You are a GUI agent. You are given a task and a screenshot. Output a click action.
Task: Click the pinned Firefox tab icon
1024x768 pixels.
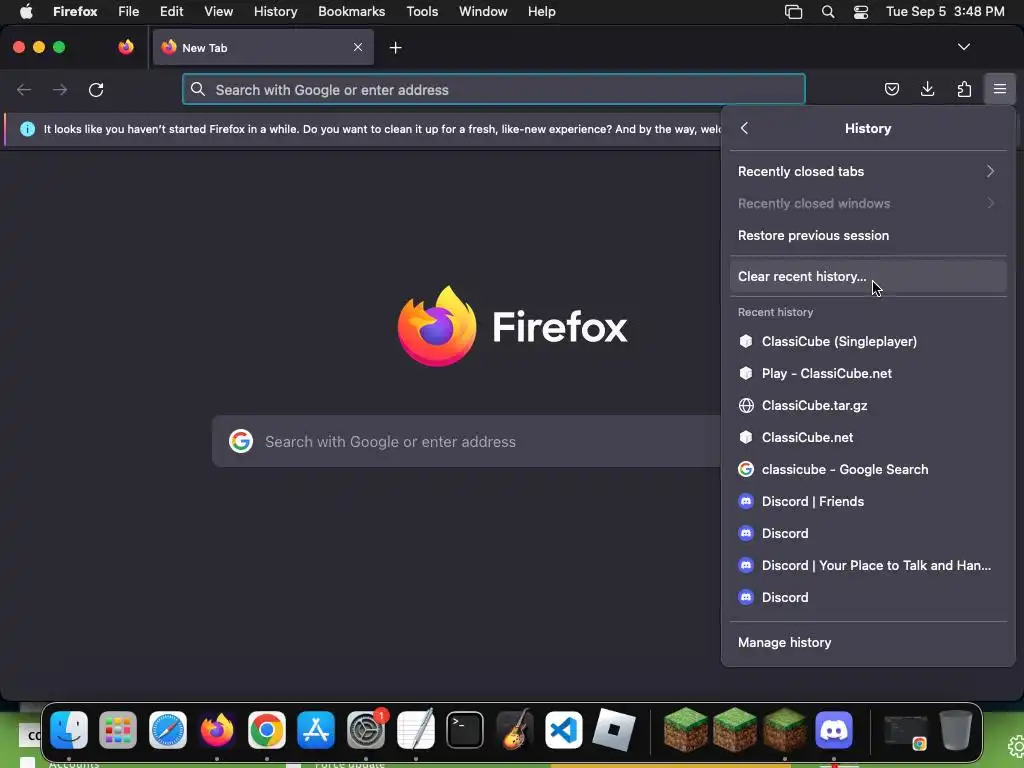click(x=126, y=47)
